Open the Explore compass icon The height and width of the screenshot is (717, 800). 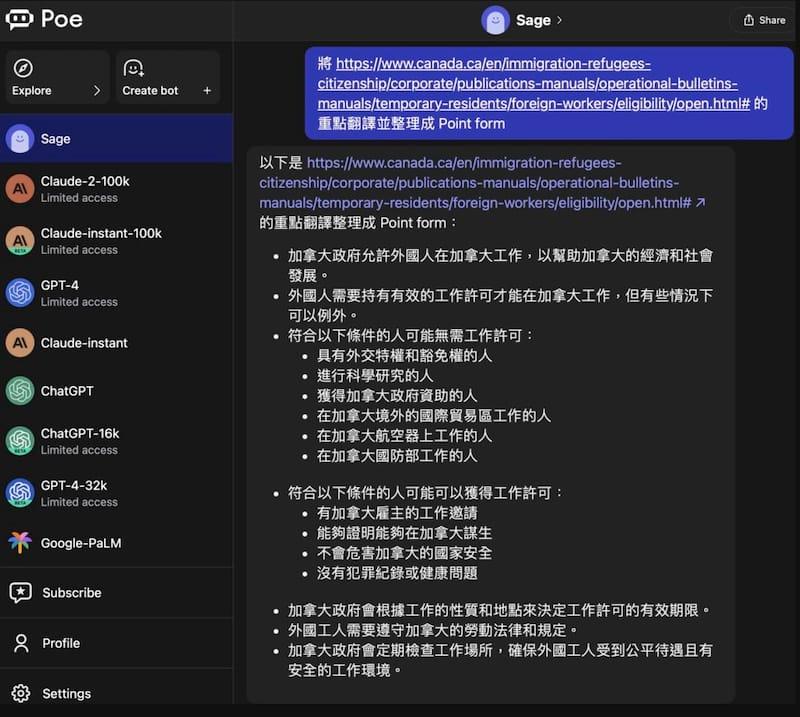point(23,68)
